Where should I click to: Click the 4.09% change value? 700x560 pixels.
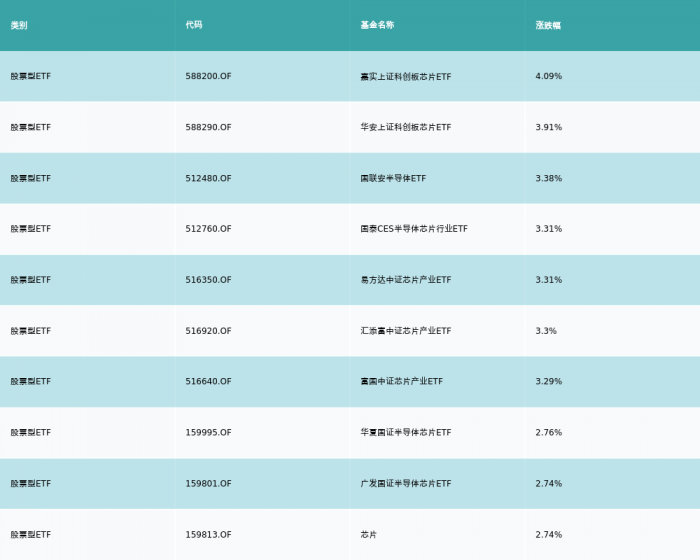[x=549, y=76]
